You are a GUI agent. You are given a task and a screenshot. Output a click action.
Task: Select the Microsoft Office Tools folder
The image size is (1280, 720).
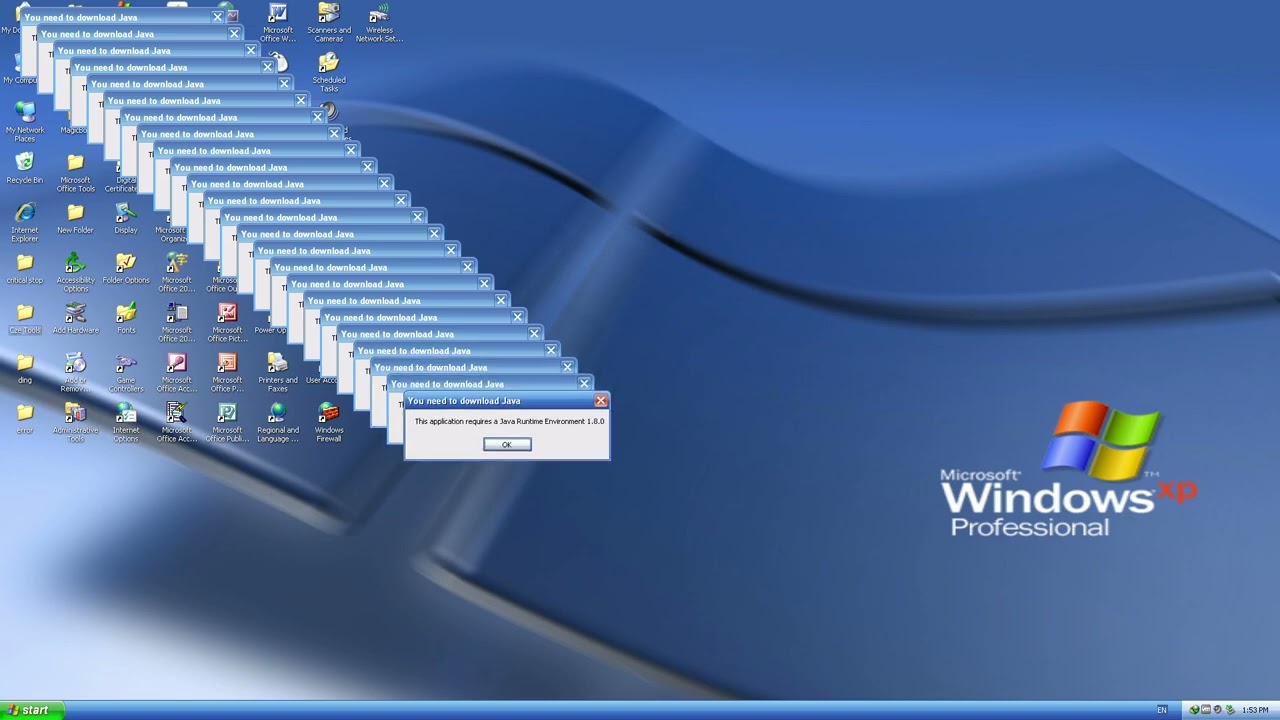coord(75,172)
